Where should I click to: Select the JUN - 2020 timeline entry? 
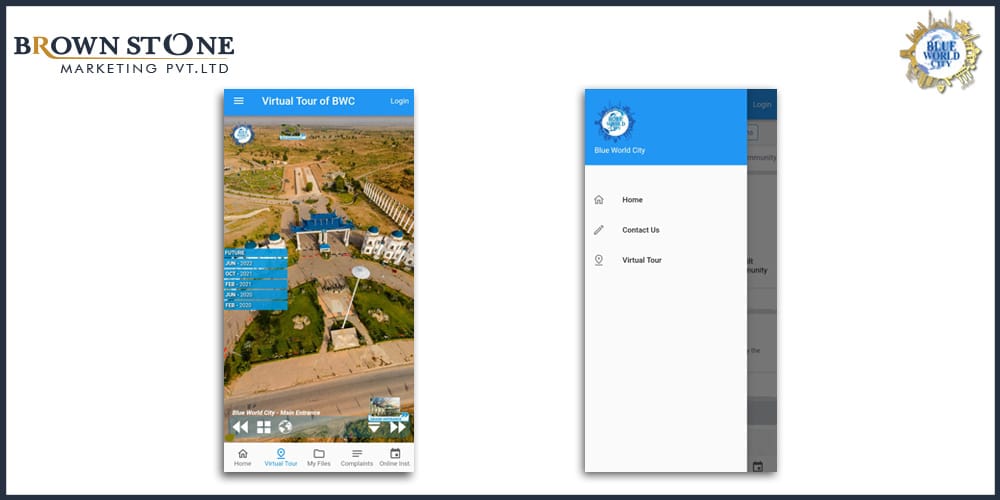(x=255, y=295)
